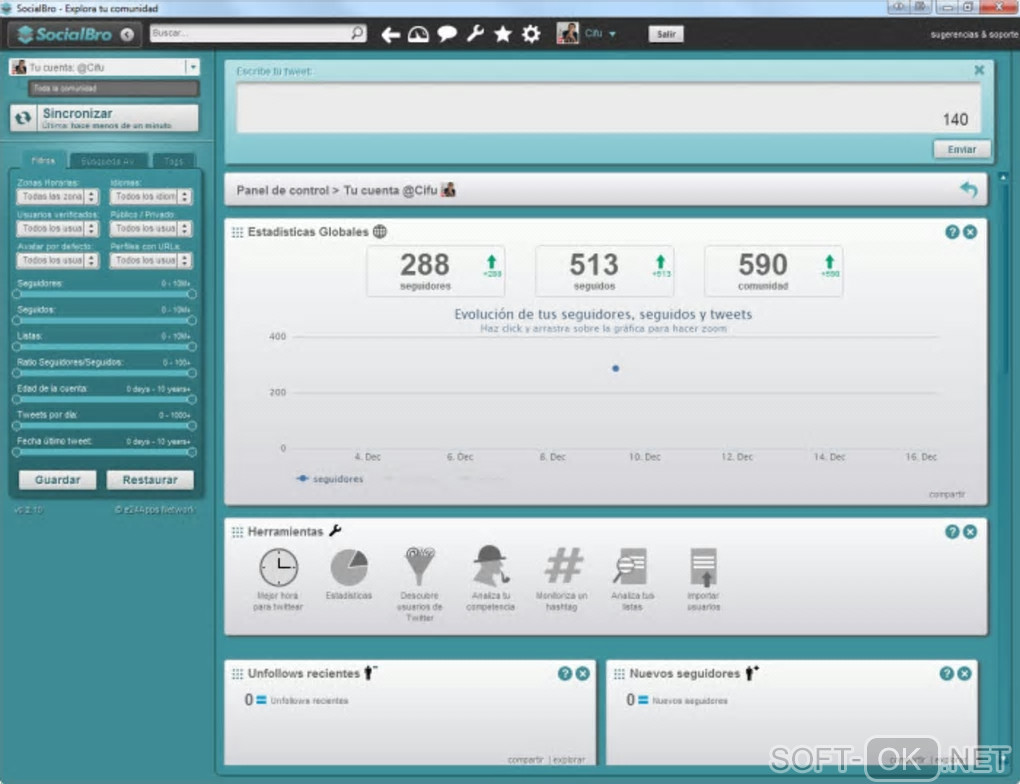Open Avatar por defecto dropdown
This screenshot has width=1020, height=784.
click(x=58, y=260)
